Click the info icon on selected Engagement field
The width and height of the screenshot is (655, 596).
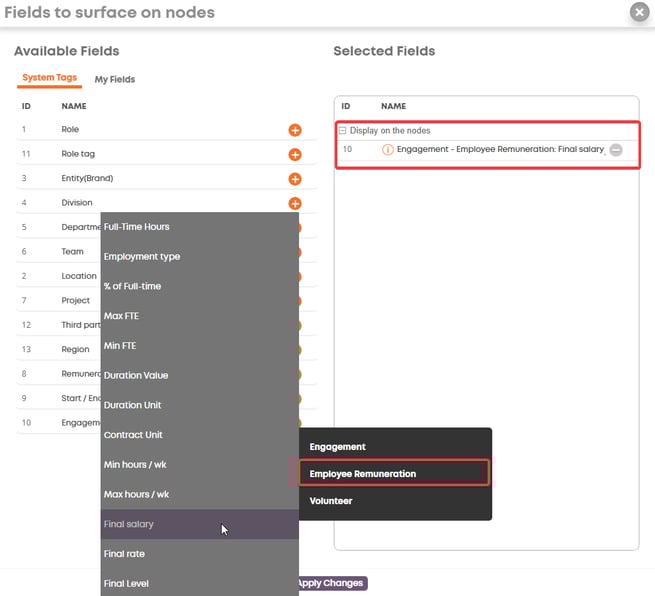[387, 150]
